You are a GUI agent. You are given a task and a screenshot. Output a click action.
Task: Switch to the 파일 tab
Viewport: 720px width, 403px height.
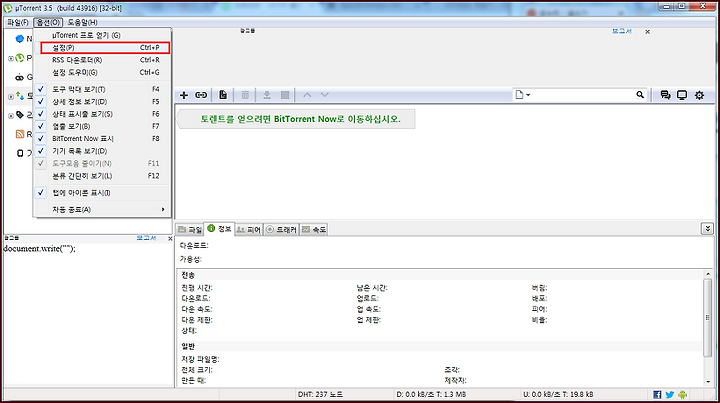click(190, 229)
